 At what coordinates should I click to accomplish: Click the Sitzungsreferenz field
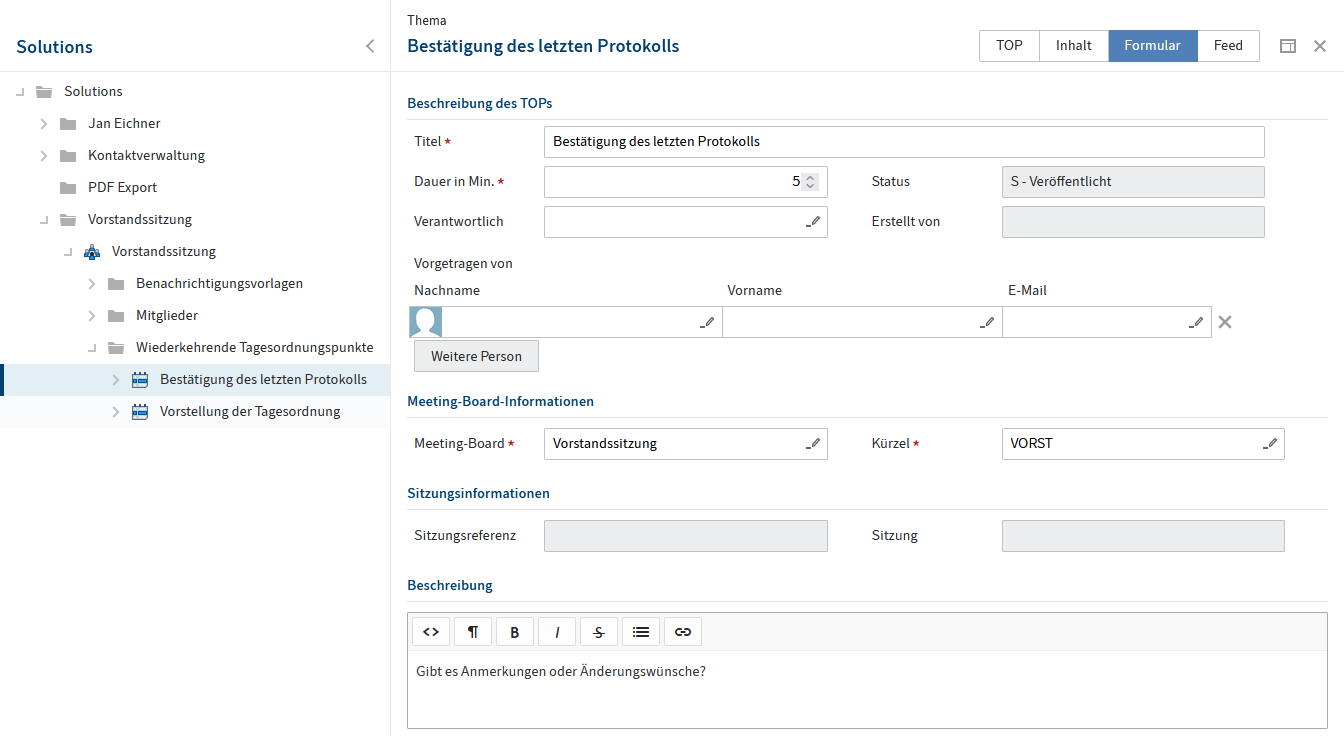pos(686,536)
